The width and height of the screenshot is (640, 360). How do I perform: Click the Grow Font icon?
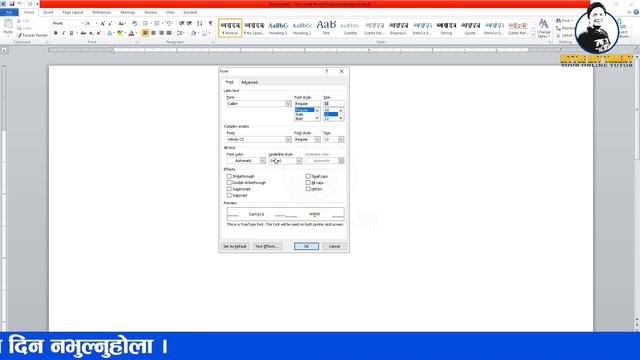(x=102, y=24)
